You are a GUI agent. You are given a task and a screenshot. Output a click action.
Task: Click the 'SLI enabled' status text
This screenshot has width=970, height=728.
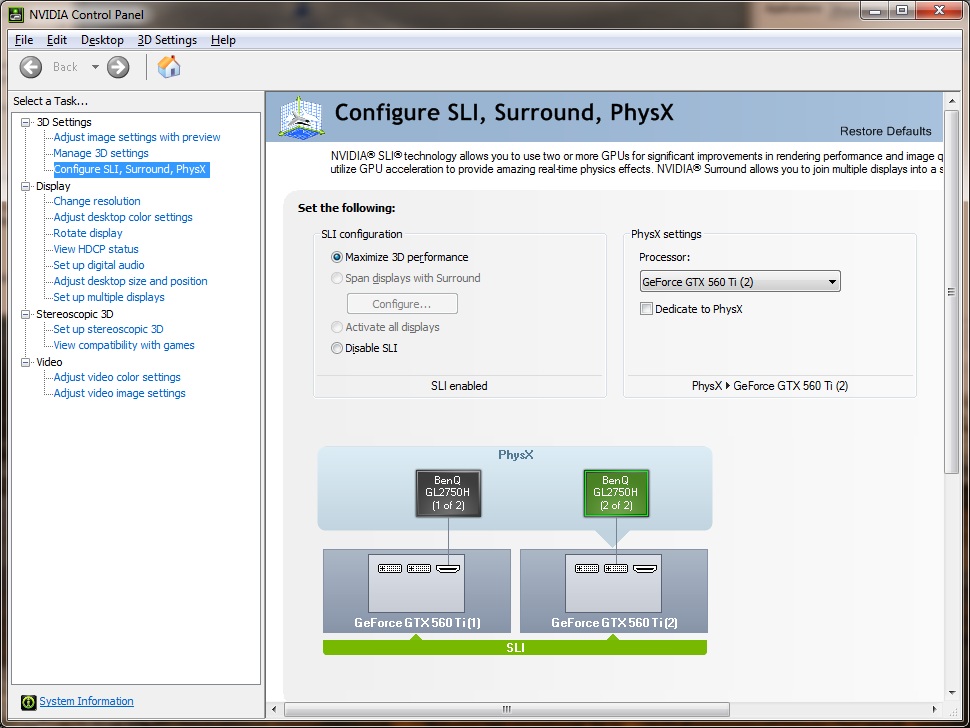tap(459, 386)
